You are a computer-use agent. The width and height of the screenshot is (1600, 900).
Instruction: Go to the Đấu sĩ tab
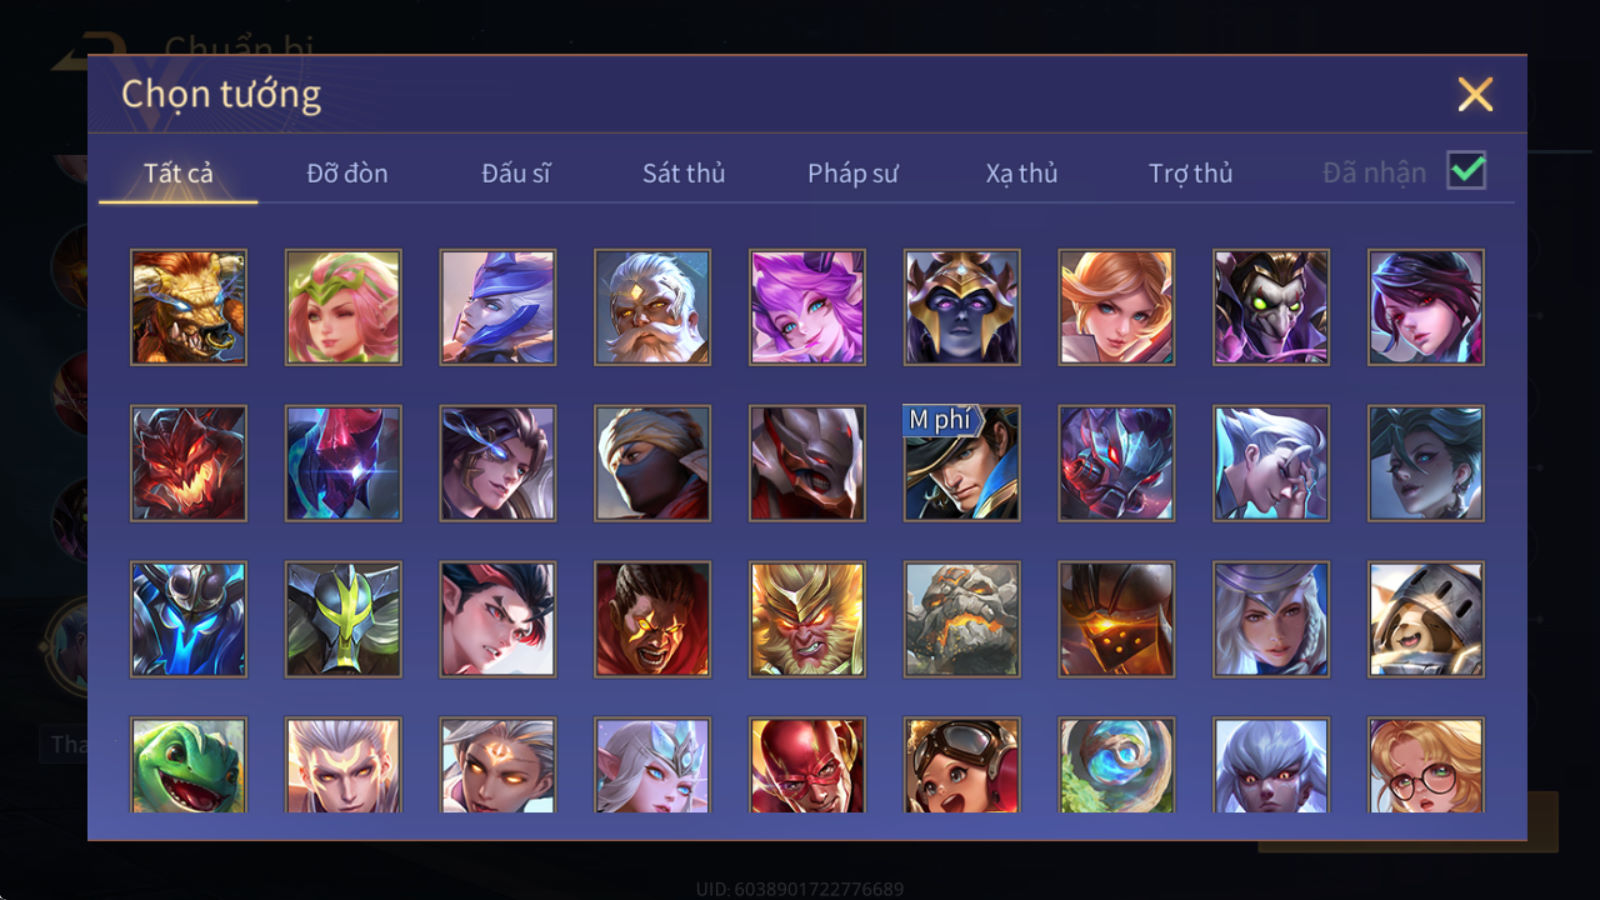point(516,173)
